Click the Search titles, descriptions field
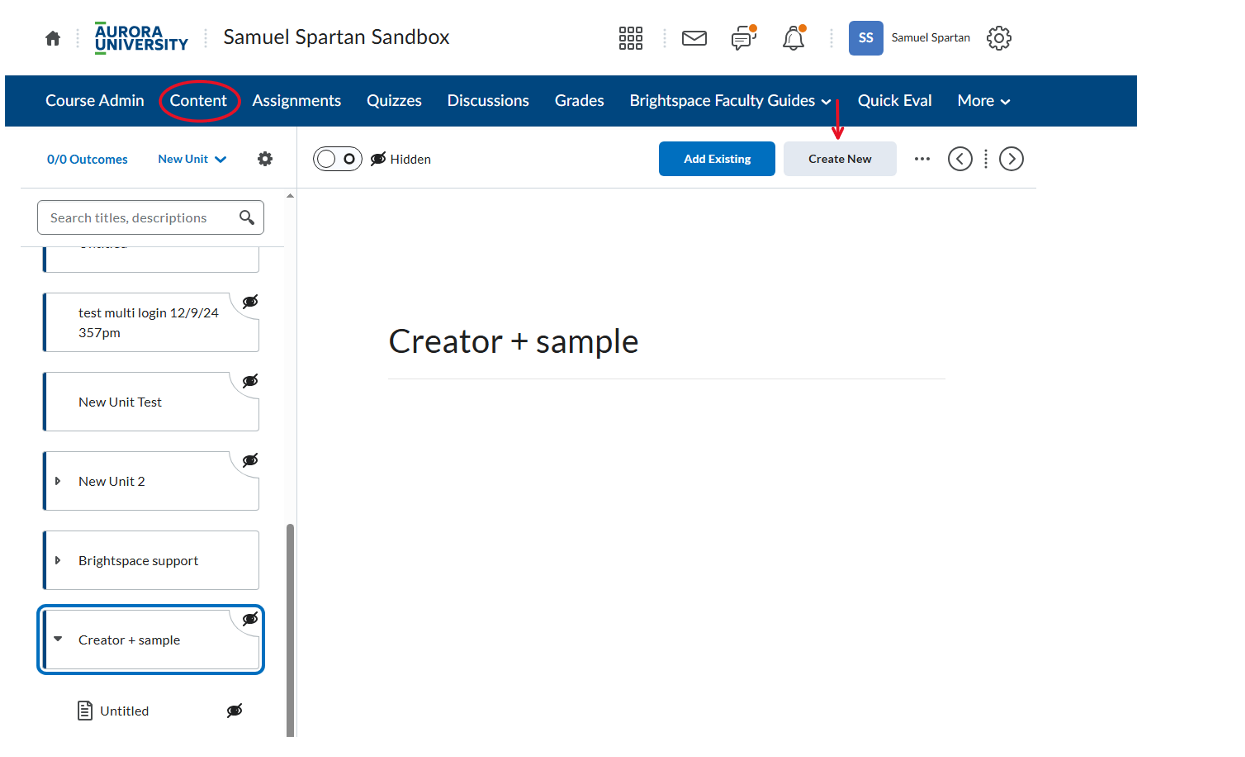This screenshot has height=757, width=1245. [151, 217]
